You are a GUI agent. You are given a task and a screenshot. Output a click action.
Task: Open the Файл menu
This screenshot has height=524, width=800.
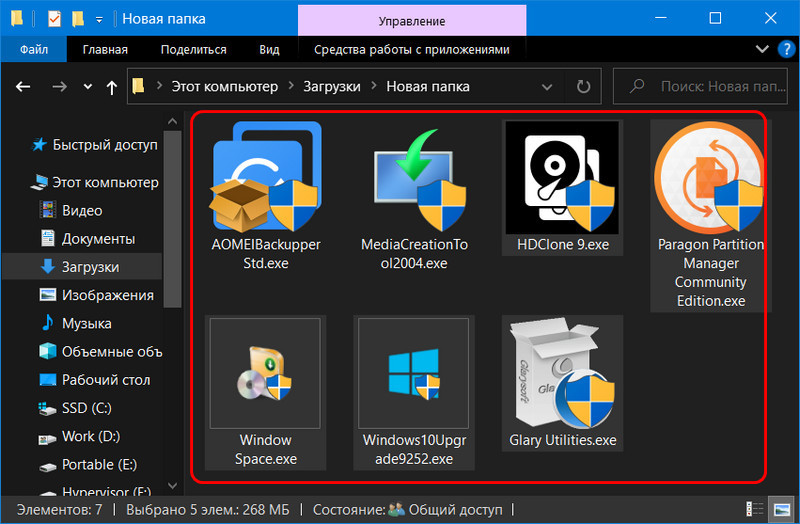point(34,49)
